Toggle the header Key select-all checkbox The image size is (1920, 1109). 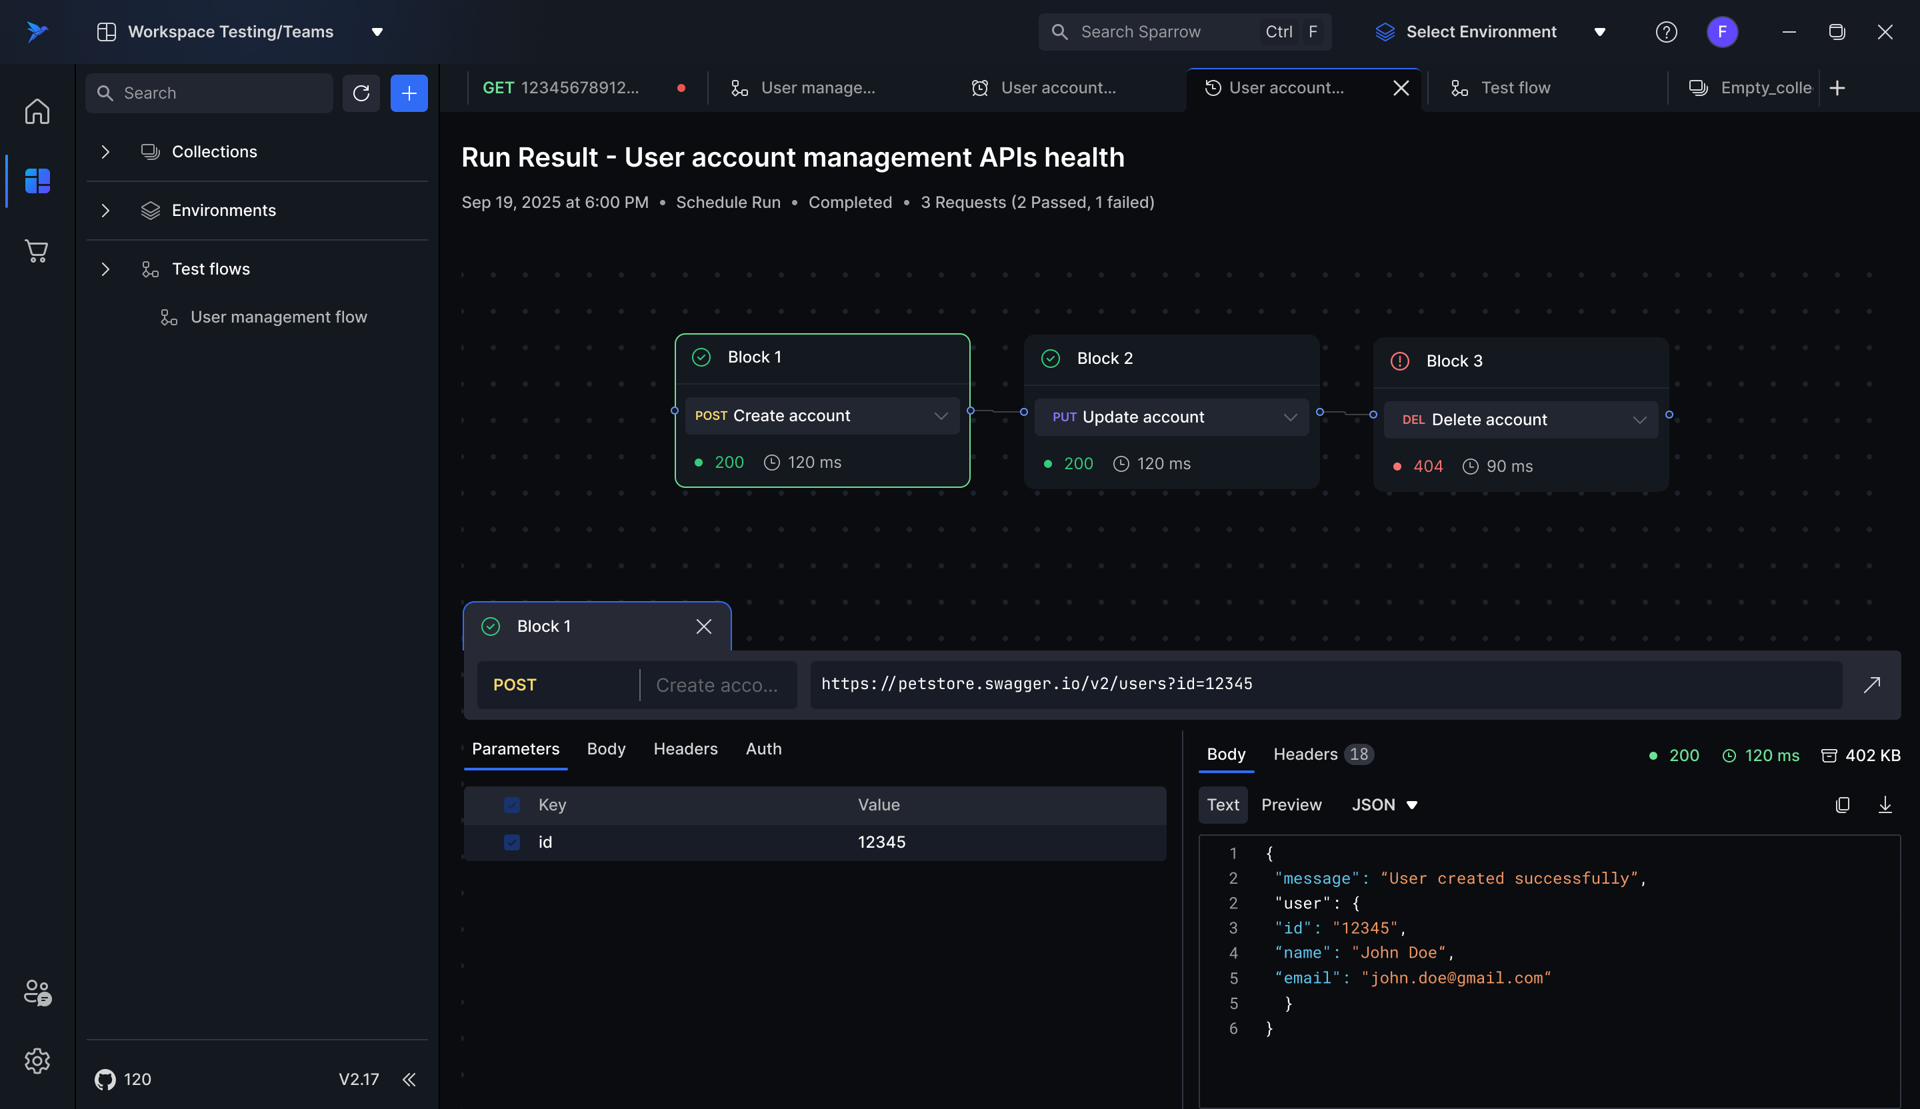coord(512,805)
